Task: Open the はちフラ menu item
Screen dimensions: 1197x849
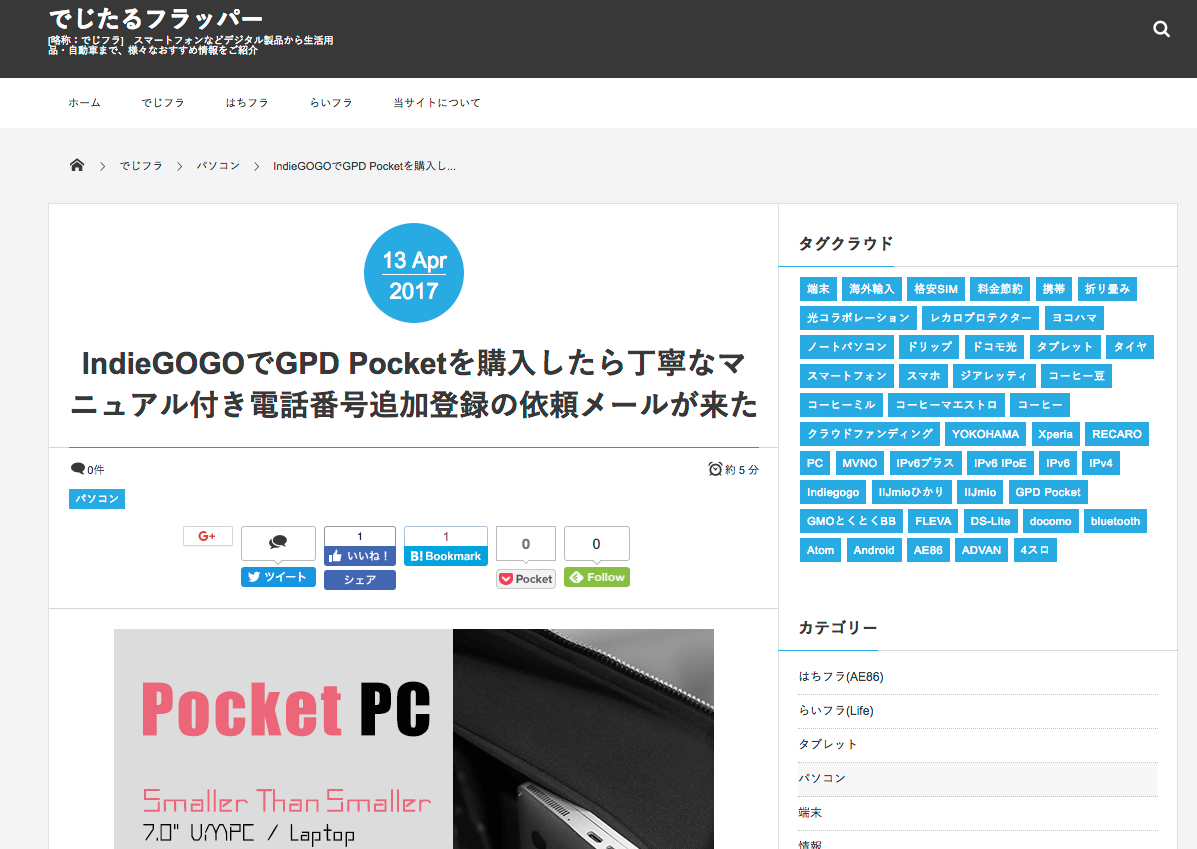Action: [247, 102]
